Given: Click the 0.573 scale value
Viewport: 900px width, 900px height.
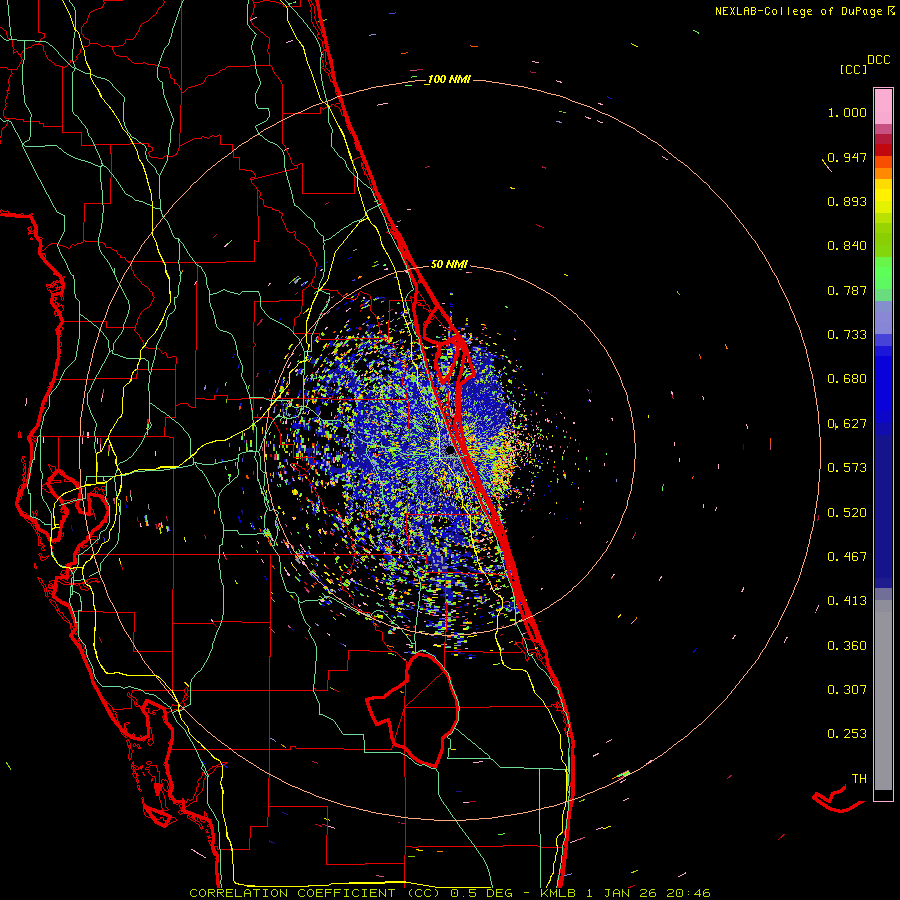Looking at the screenshot, I should coord(847,468).
